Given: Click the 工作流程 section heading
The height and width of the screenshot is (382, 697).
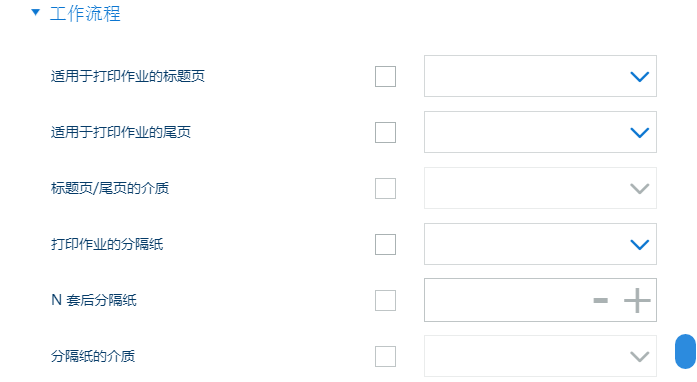Looking at the screenshot, I should coord(85,14).
